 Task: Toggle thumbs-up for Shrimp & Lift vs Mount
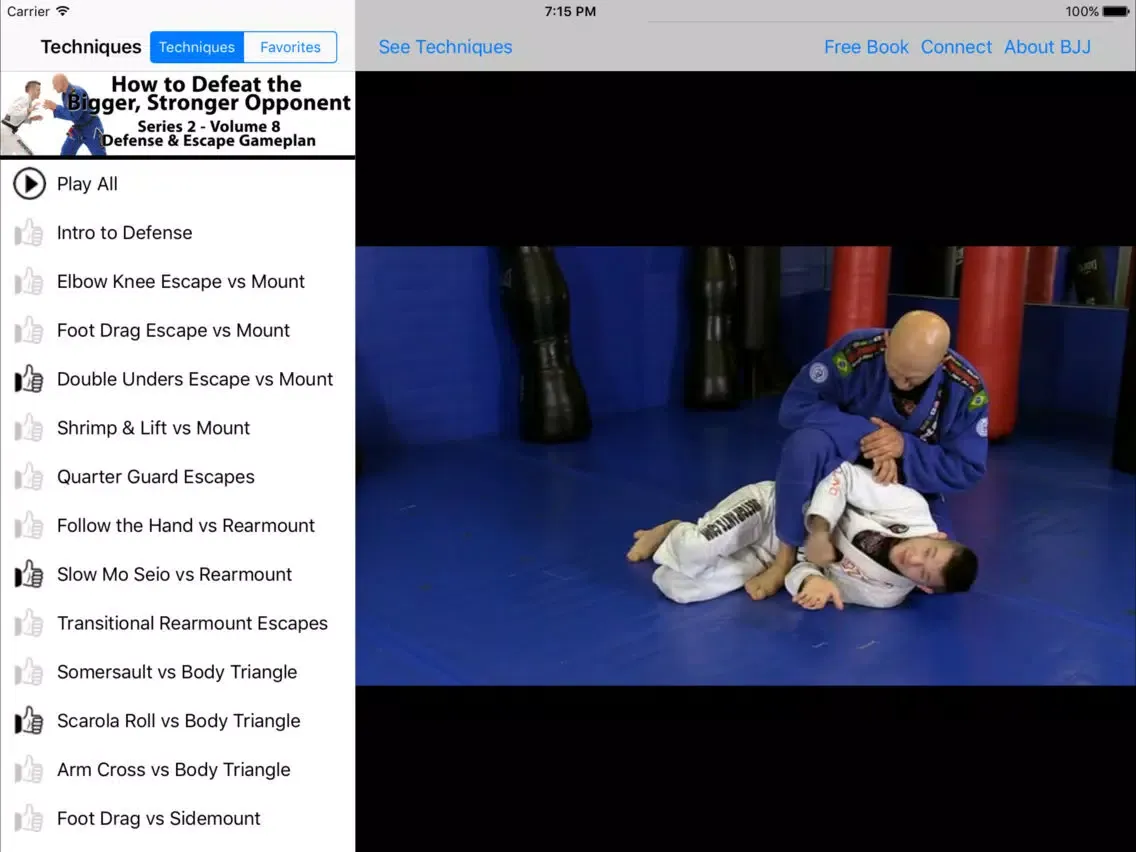(x=29, y=428)
